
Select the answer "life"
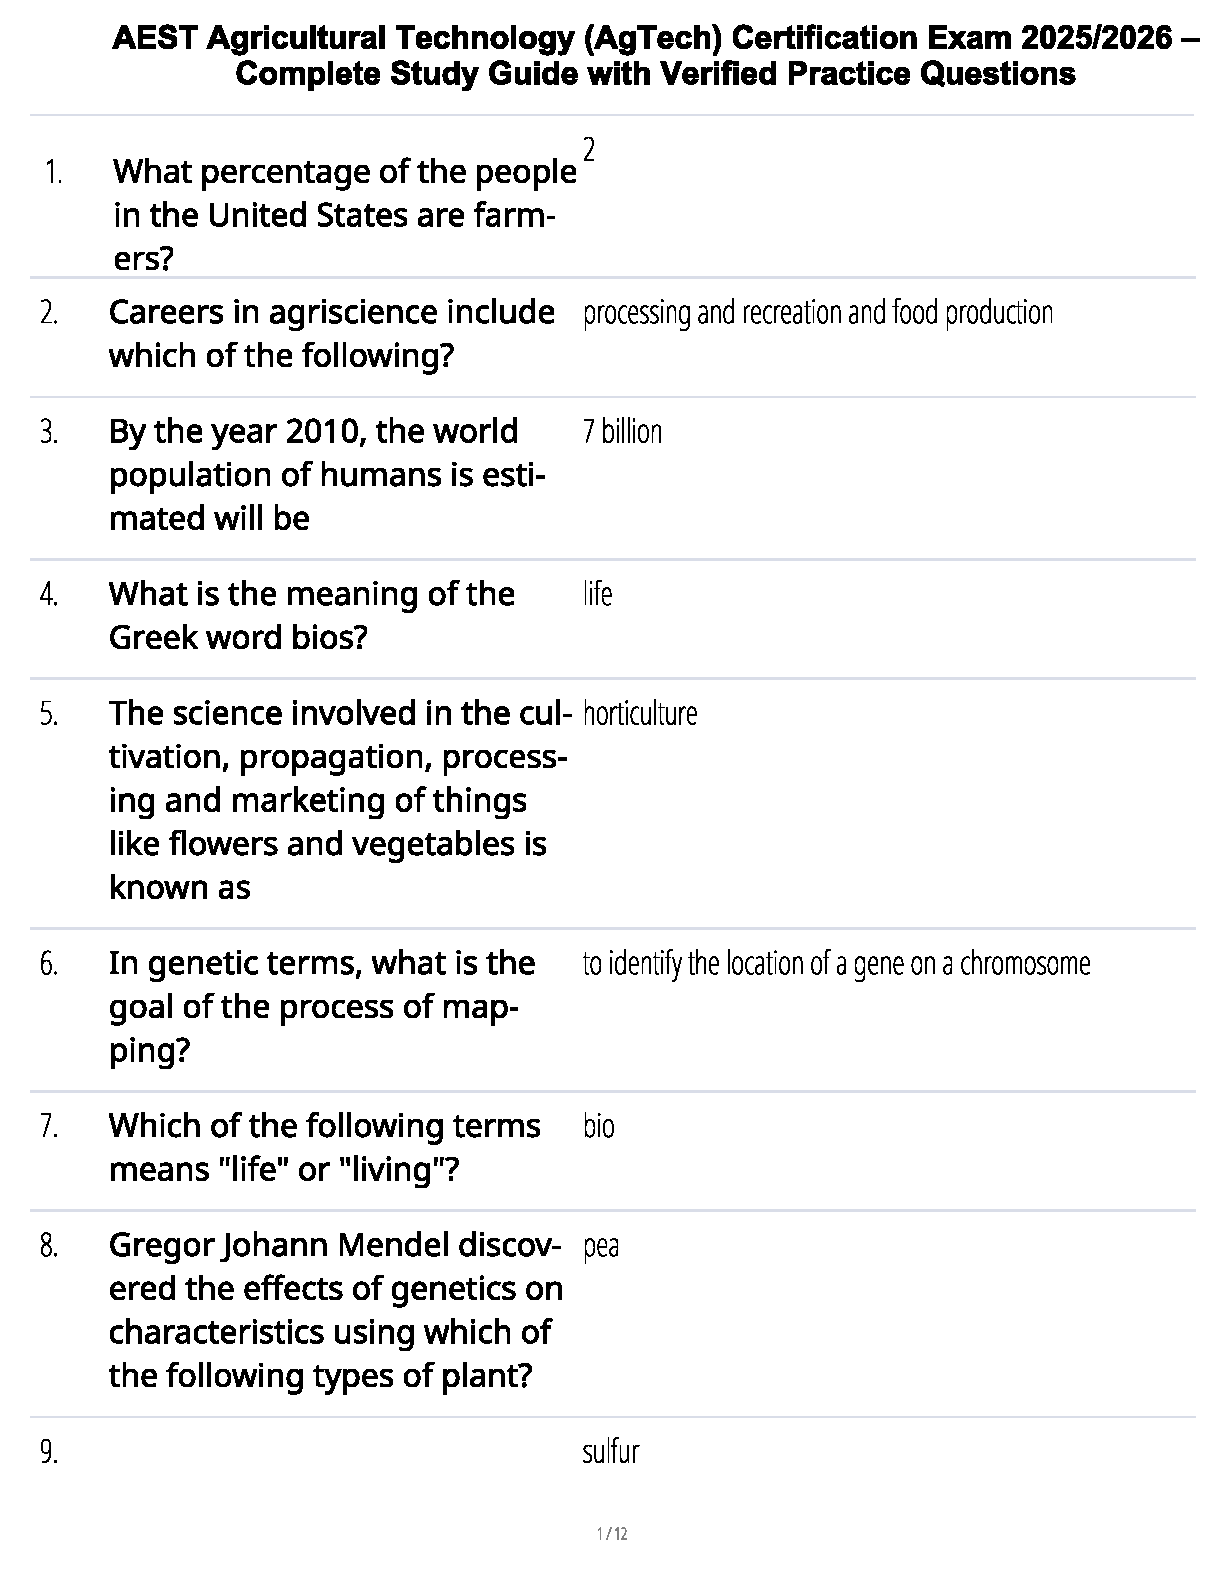click(597, 594)
